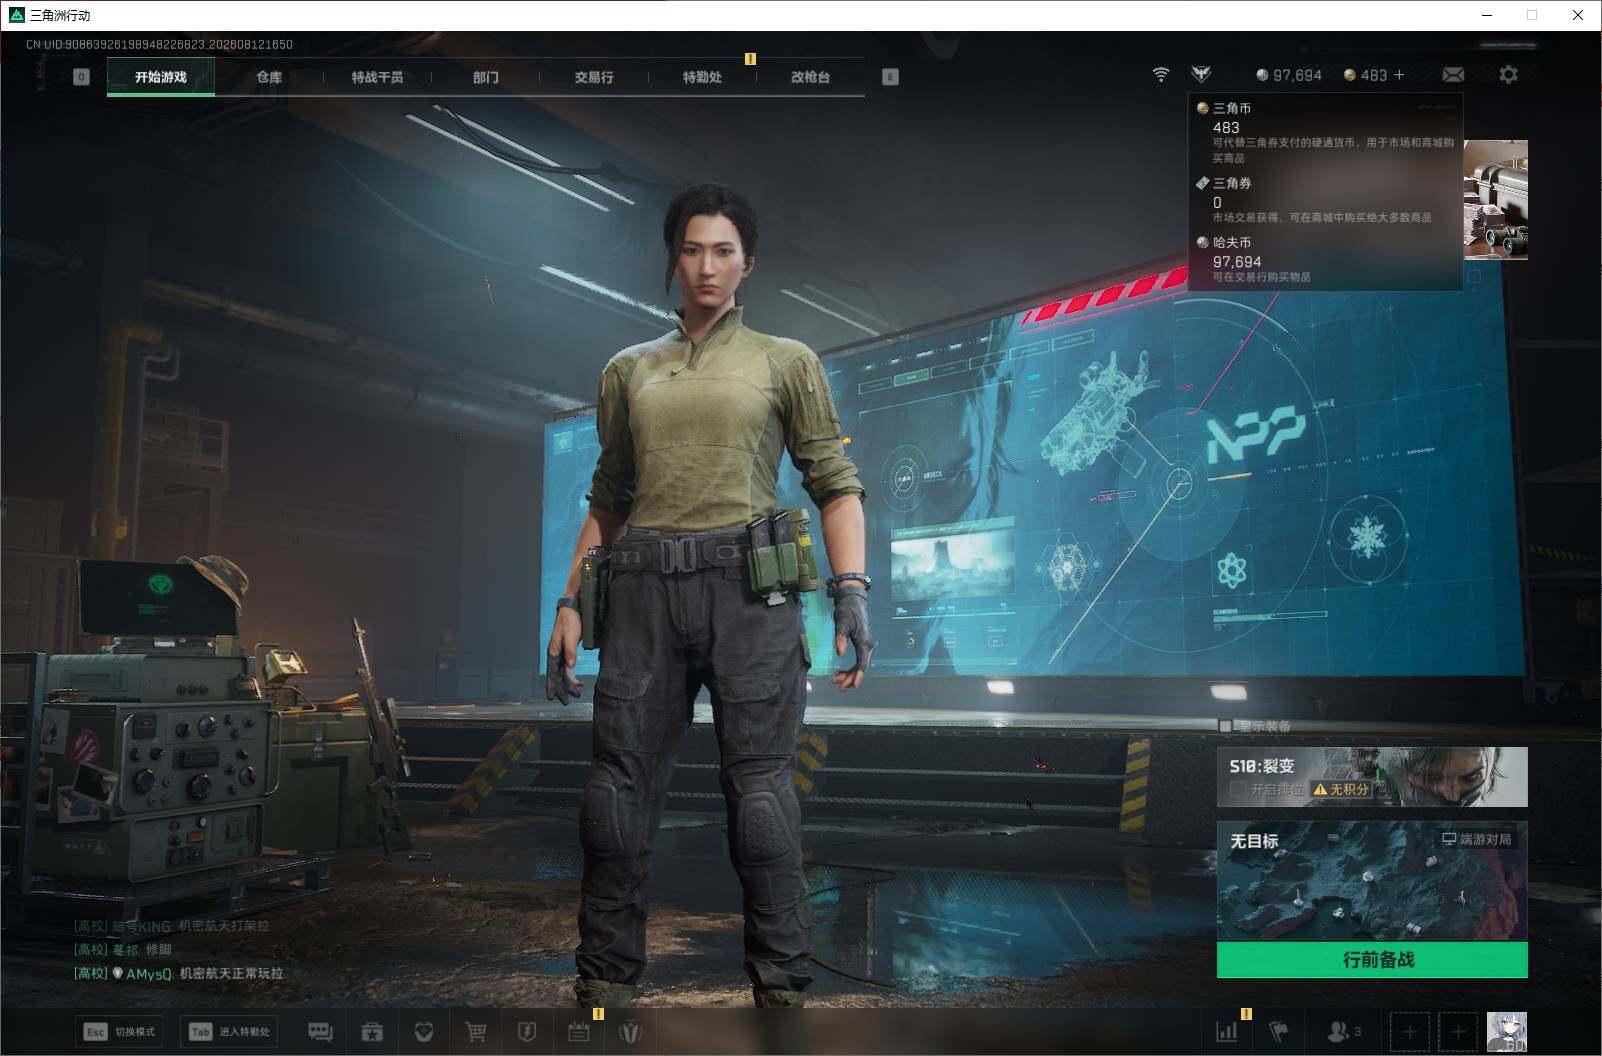Click the 修脚 chat message line
Viewport: 1602px width, 1056px height.
[123, 949]
